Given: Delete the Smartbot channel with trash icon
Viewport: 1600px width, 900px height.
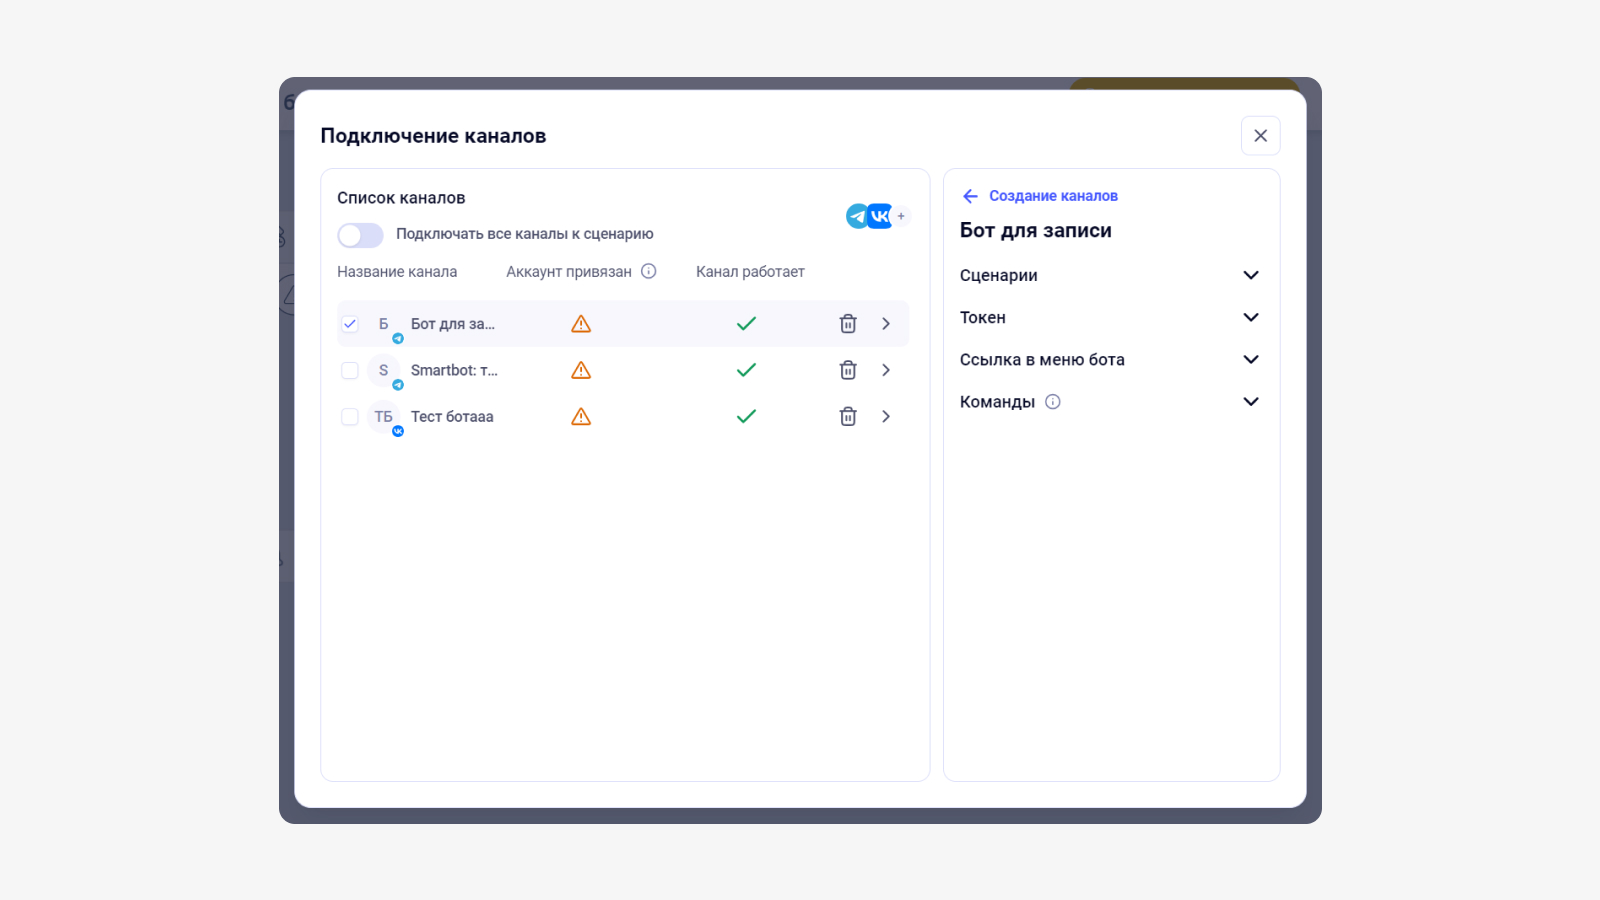Looking at the screenshot, I should 848,370.
